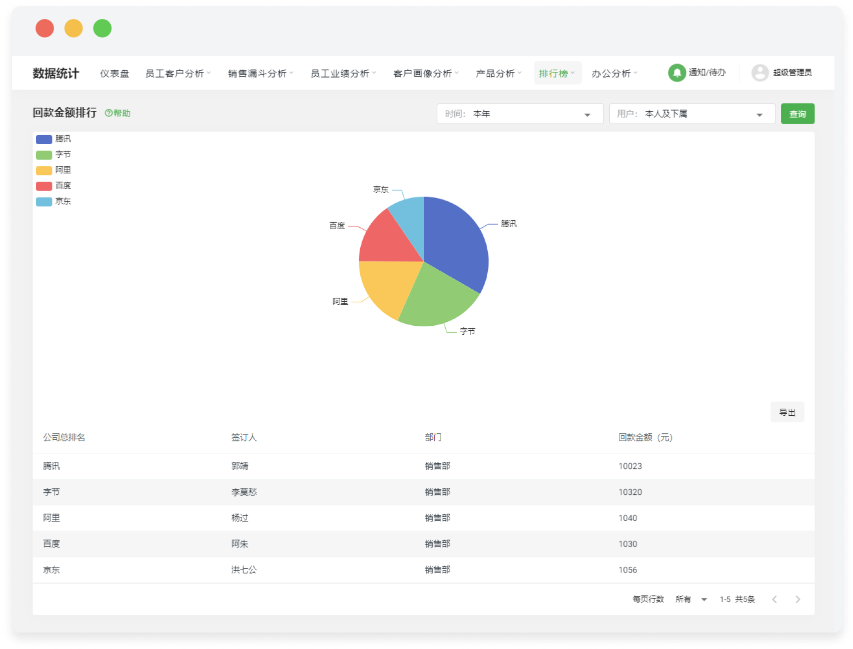Click amount value 1030
Screen dimensions: 853x649
pyautogui.click(x=628, y=543)
